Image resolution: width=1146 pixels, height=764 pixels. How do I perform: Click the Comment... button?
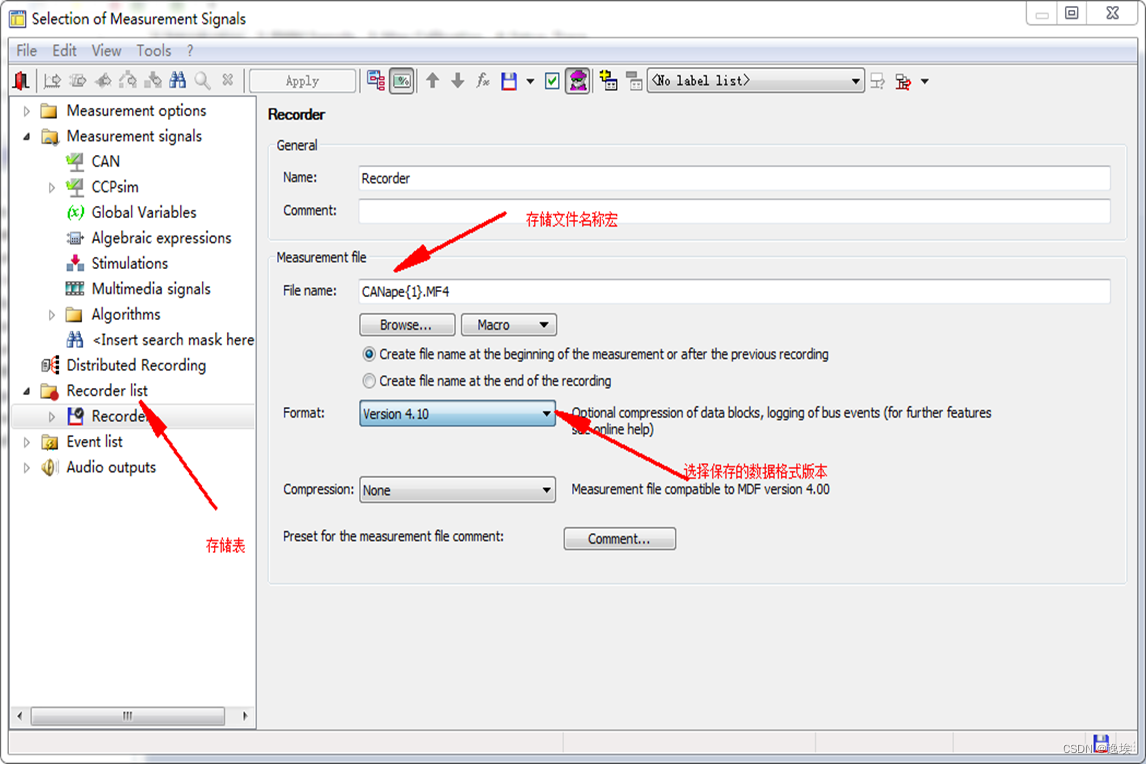[x=619, y=539]
